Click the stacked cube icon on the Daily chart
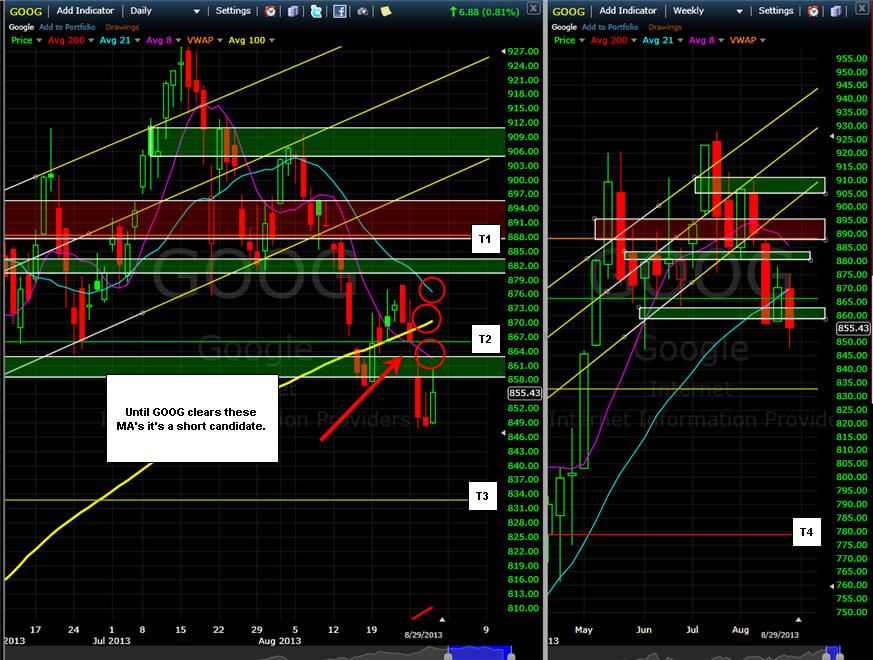Image resolution: width=873 pixels, height=660 pixels. tap(293, 11)
